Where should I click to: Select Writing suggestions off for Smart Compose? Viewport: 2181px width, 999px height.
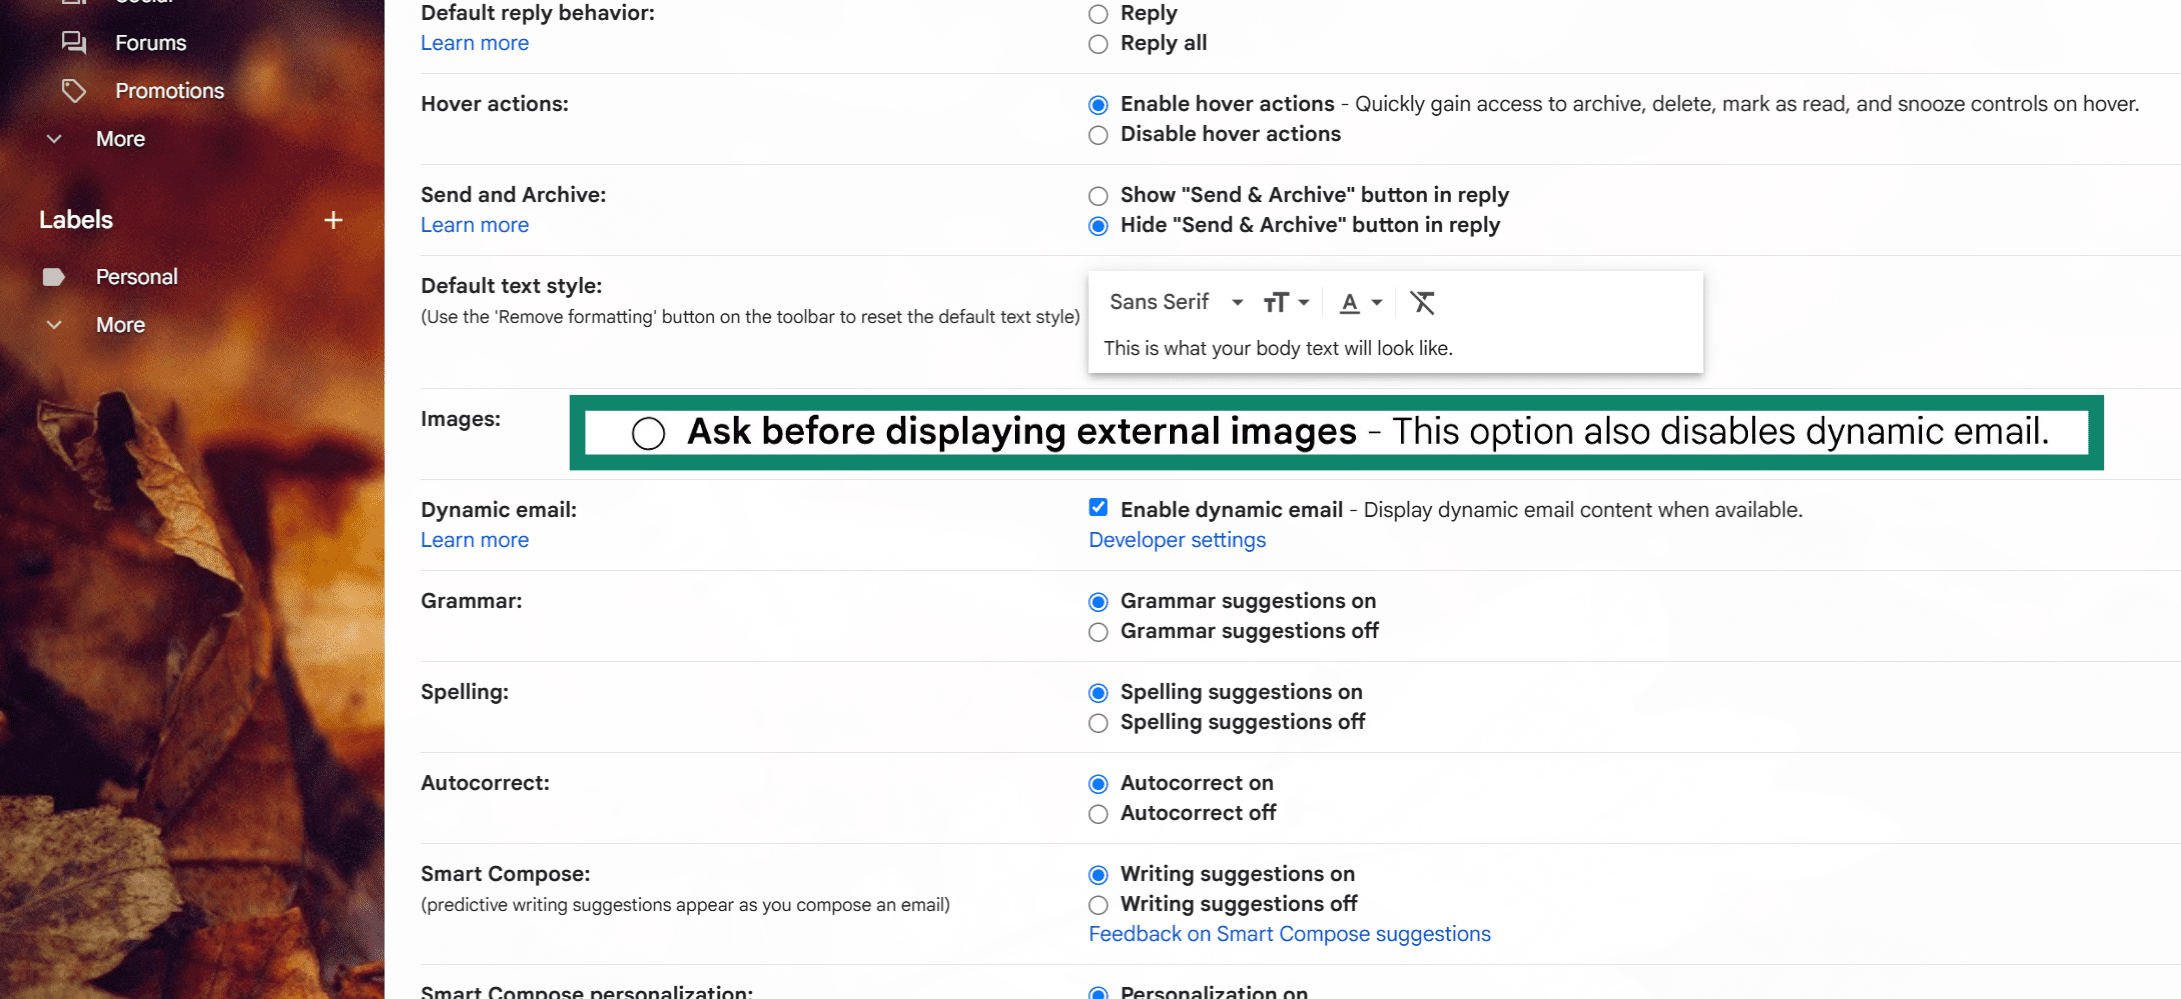click(x=1098, y=904)
